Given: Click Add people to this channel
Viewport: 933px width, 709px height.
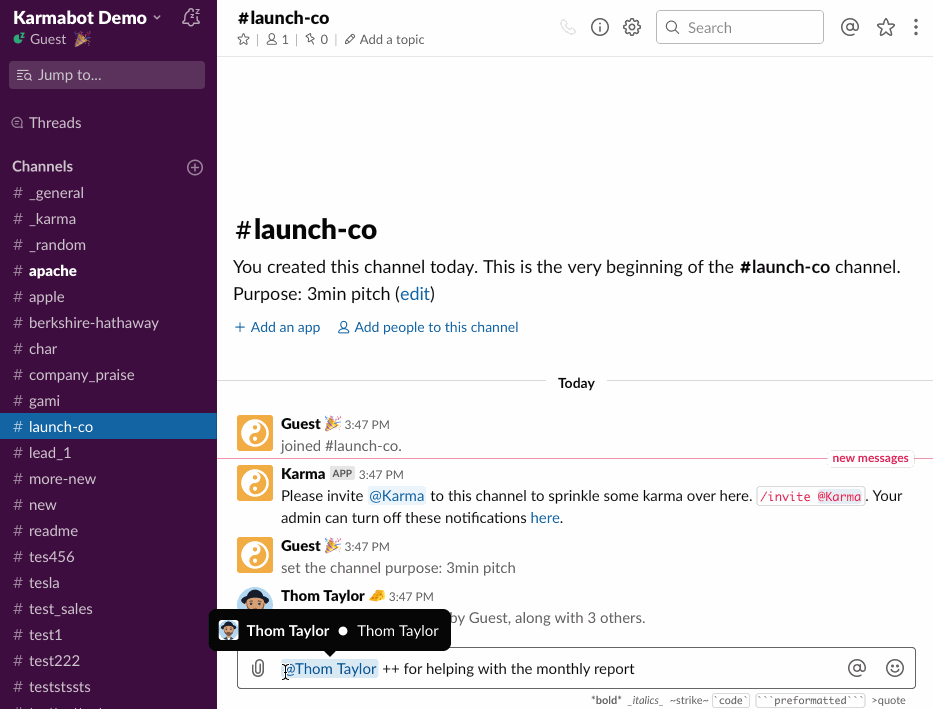Looking at the screenshot, I should (427, 327).
